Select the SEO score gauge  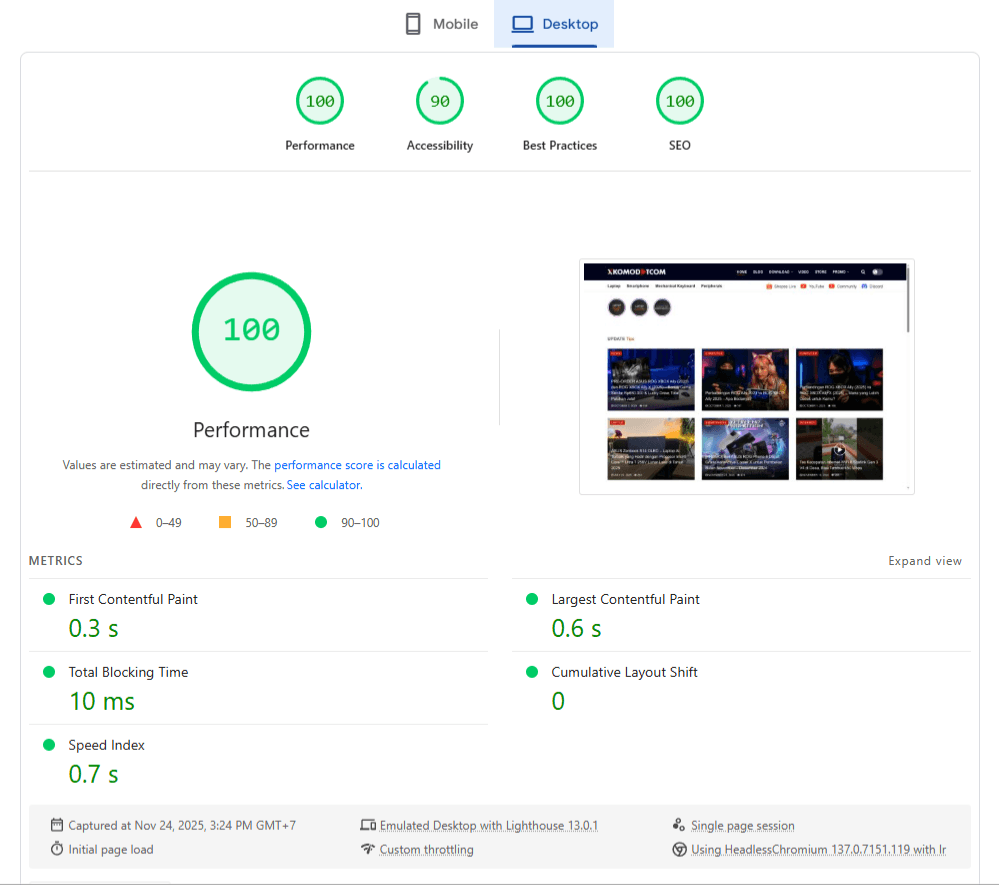(680, 101)
